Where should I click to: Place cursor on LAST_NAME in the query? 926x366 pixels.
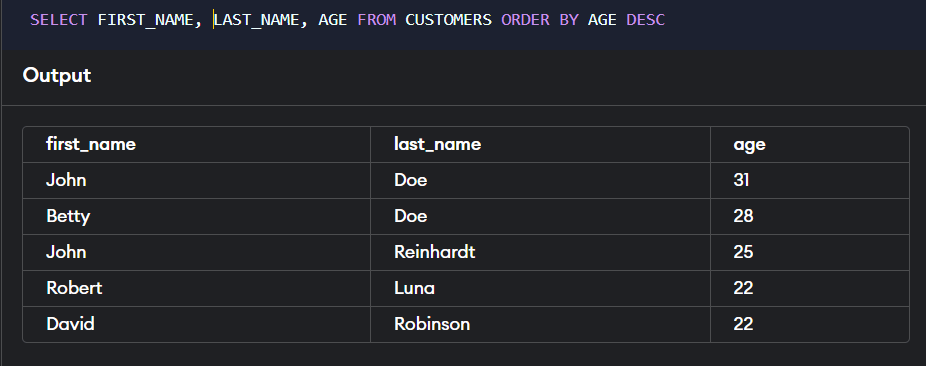point(256,19)
